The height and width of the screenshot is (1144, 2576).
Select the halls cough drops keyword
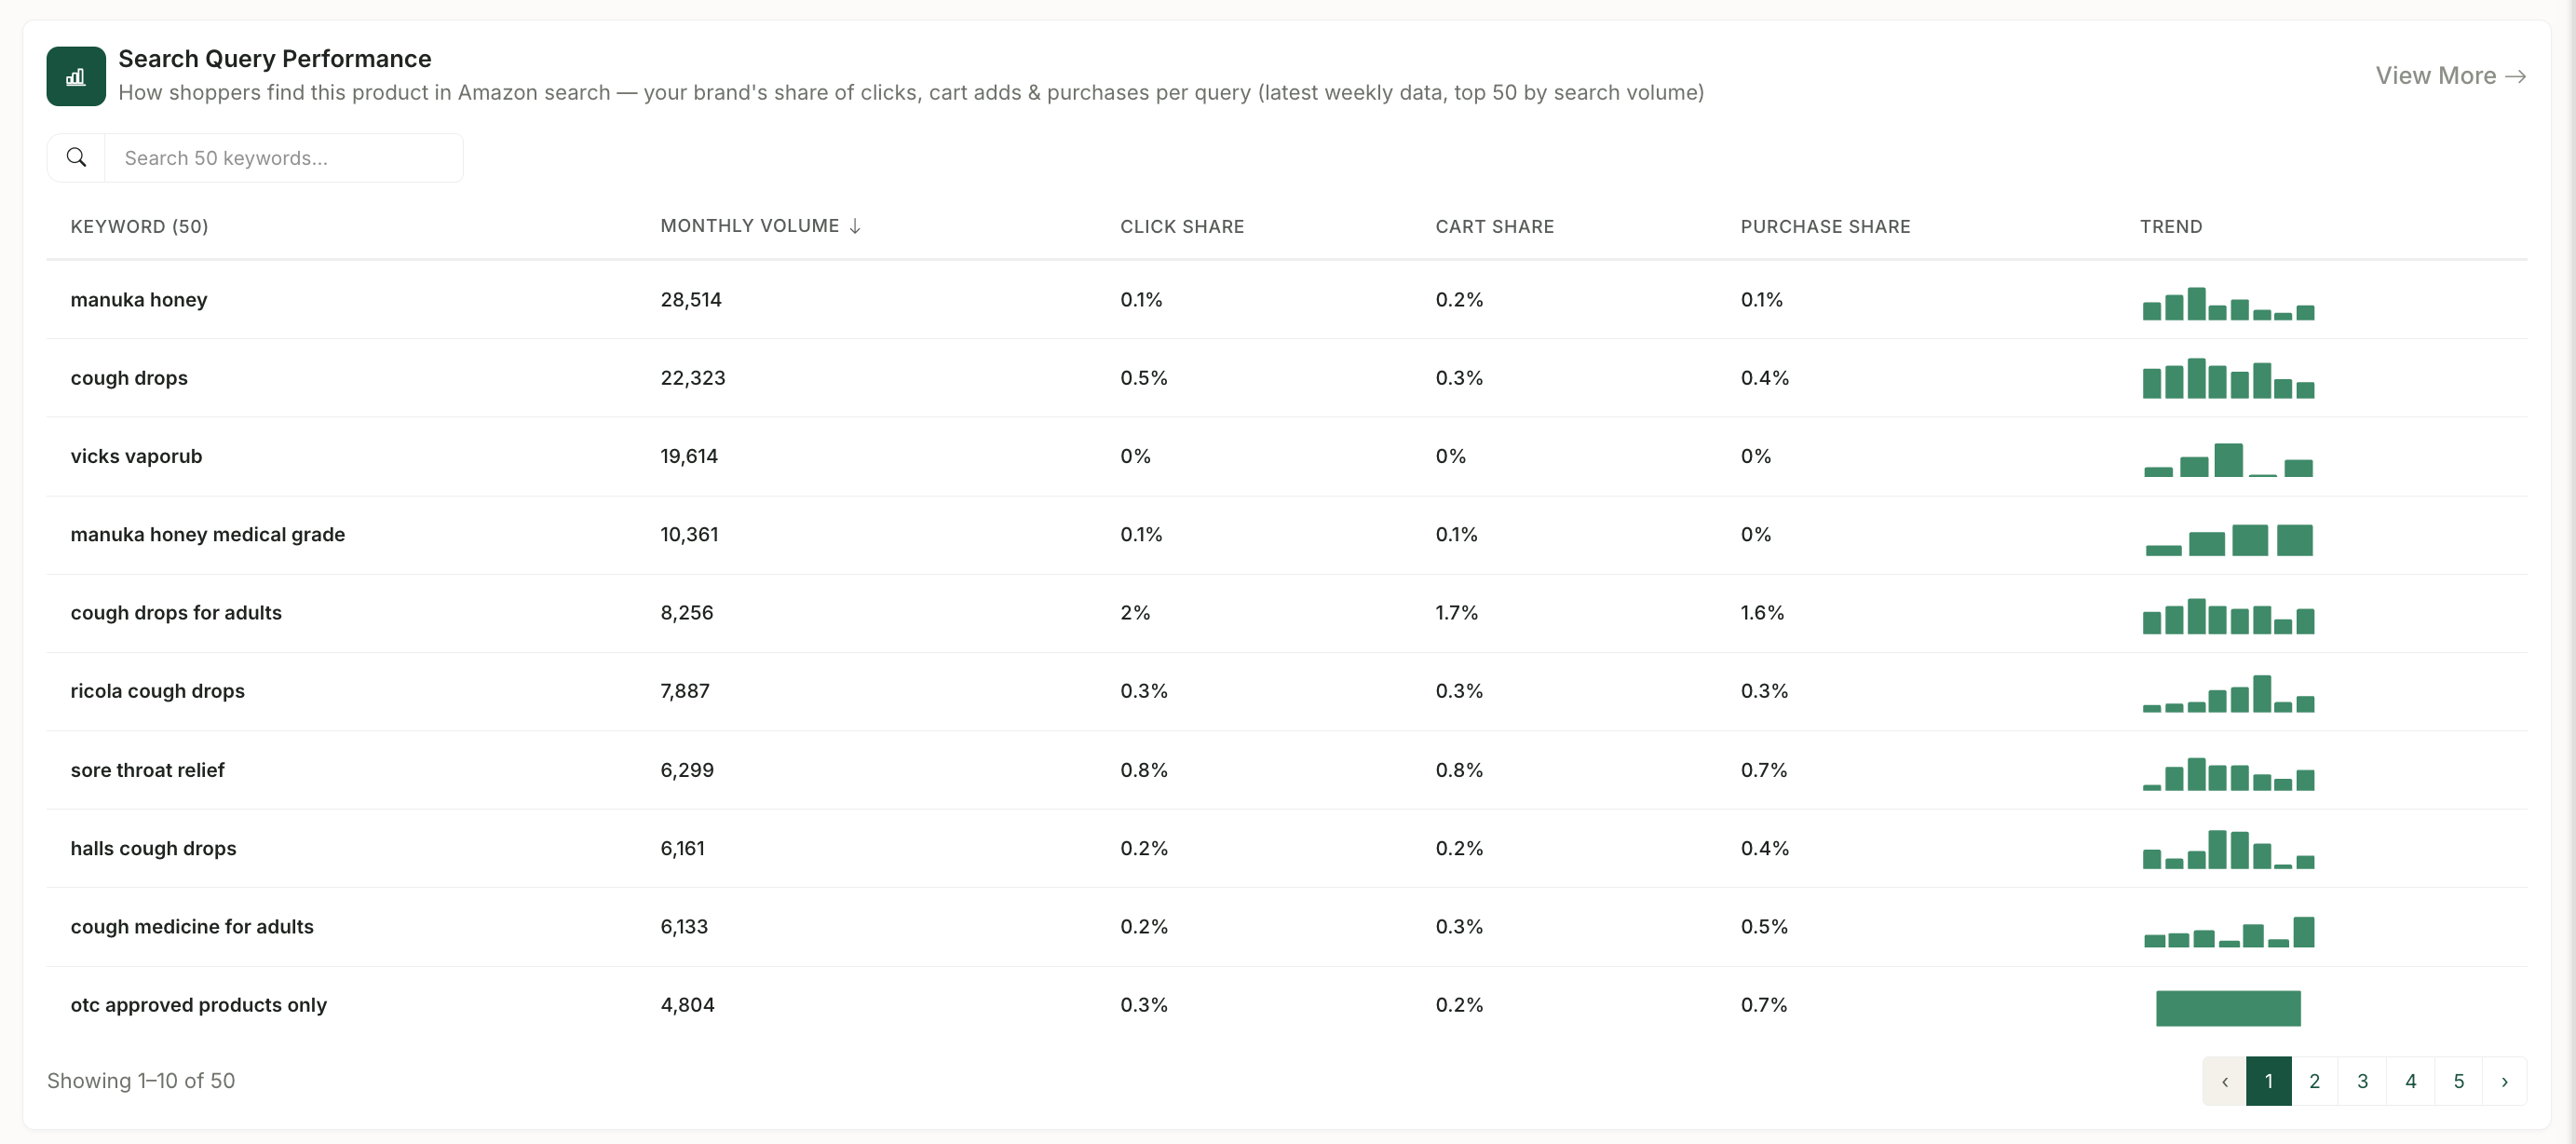tap(153, 848)
